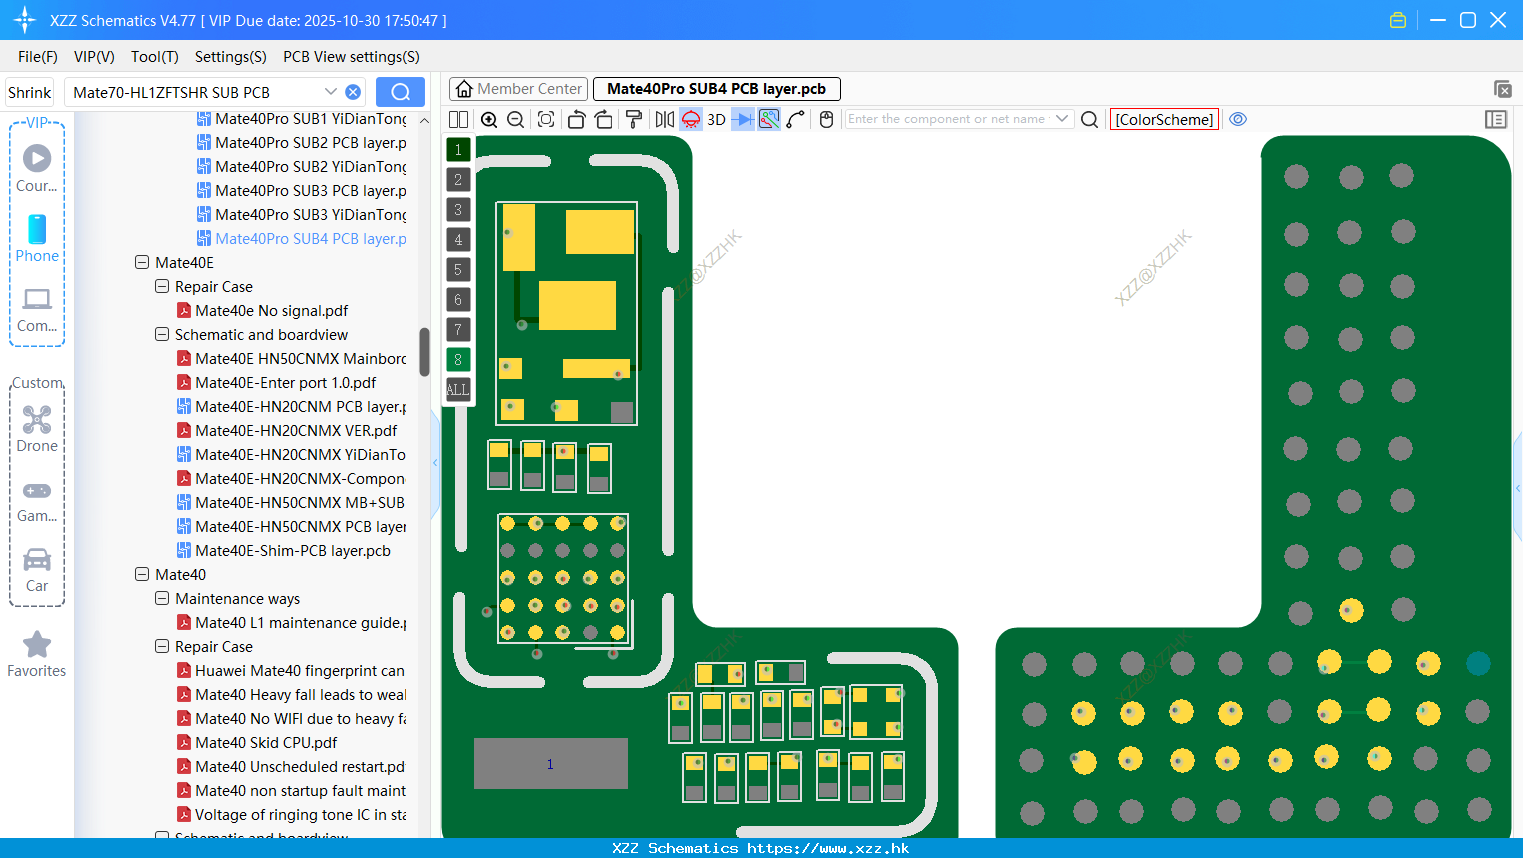
Task: Select the curve trace tool
Action: [796, 119]
